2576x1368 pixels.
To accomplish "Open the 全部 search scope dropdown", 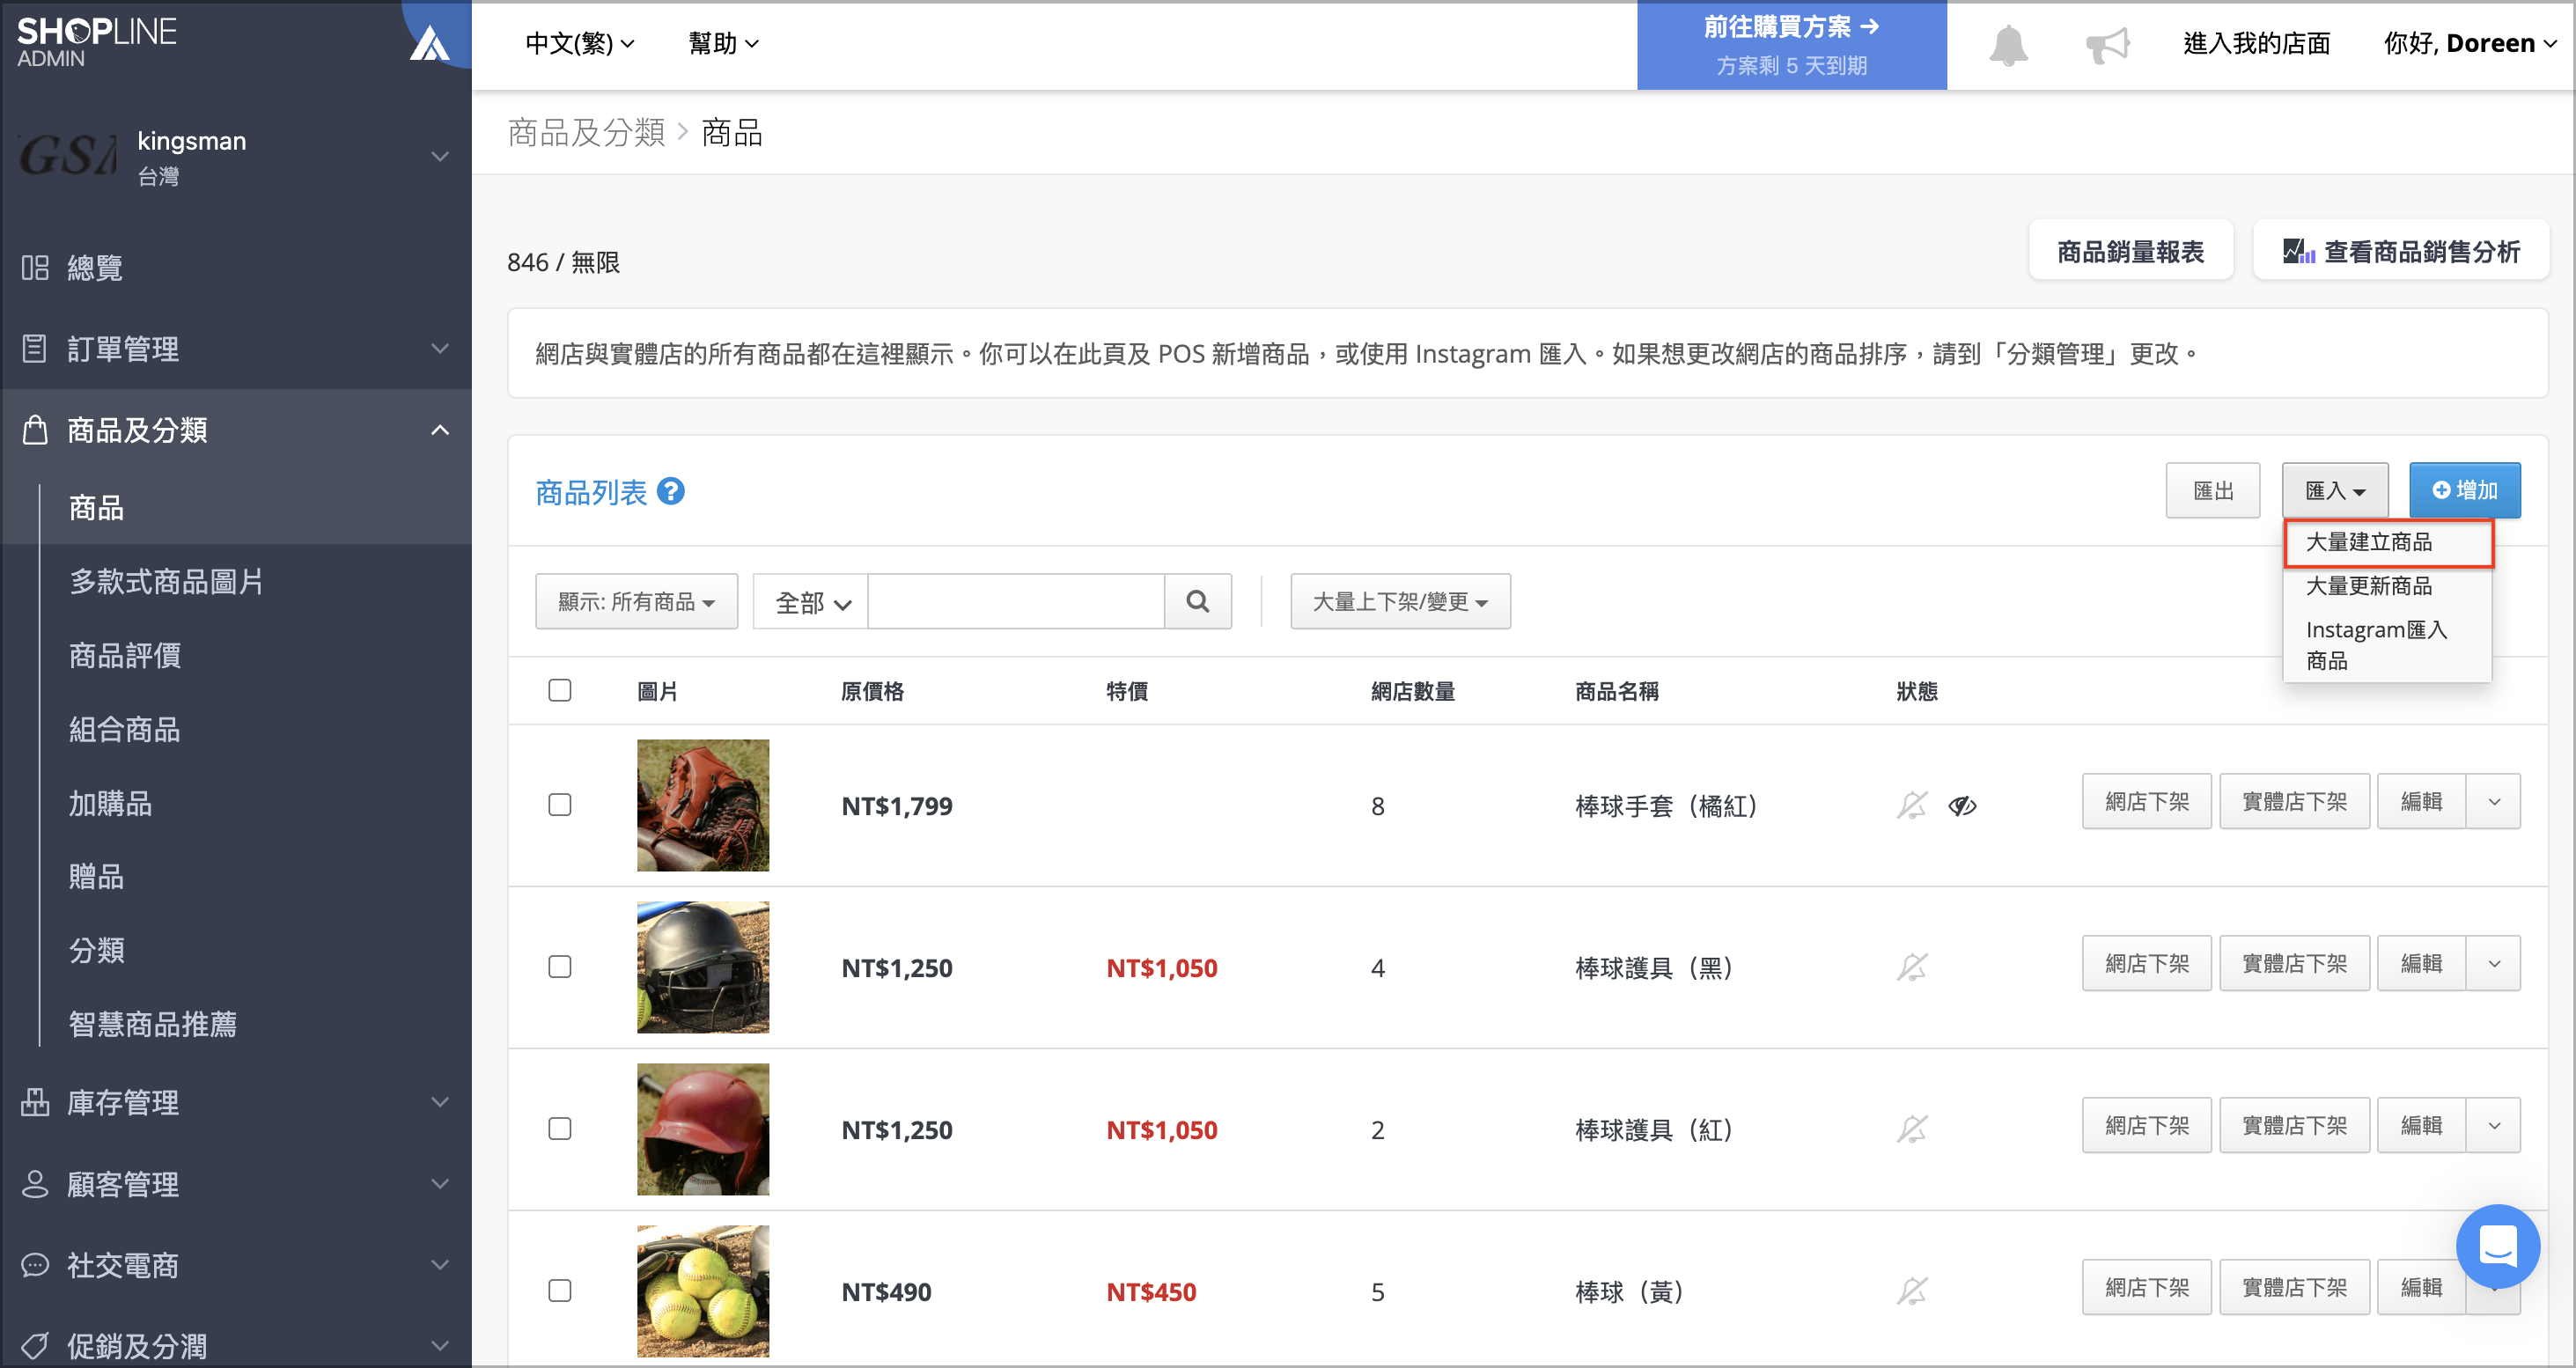I will click(x=811, y=601).
